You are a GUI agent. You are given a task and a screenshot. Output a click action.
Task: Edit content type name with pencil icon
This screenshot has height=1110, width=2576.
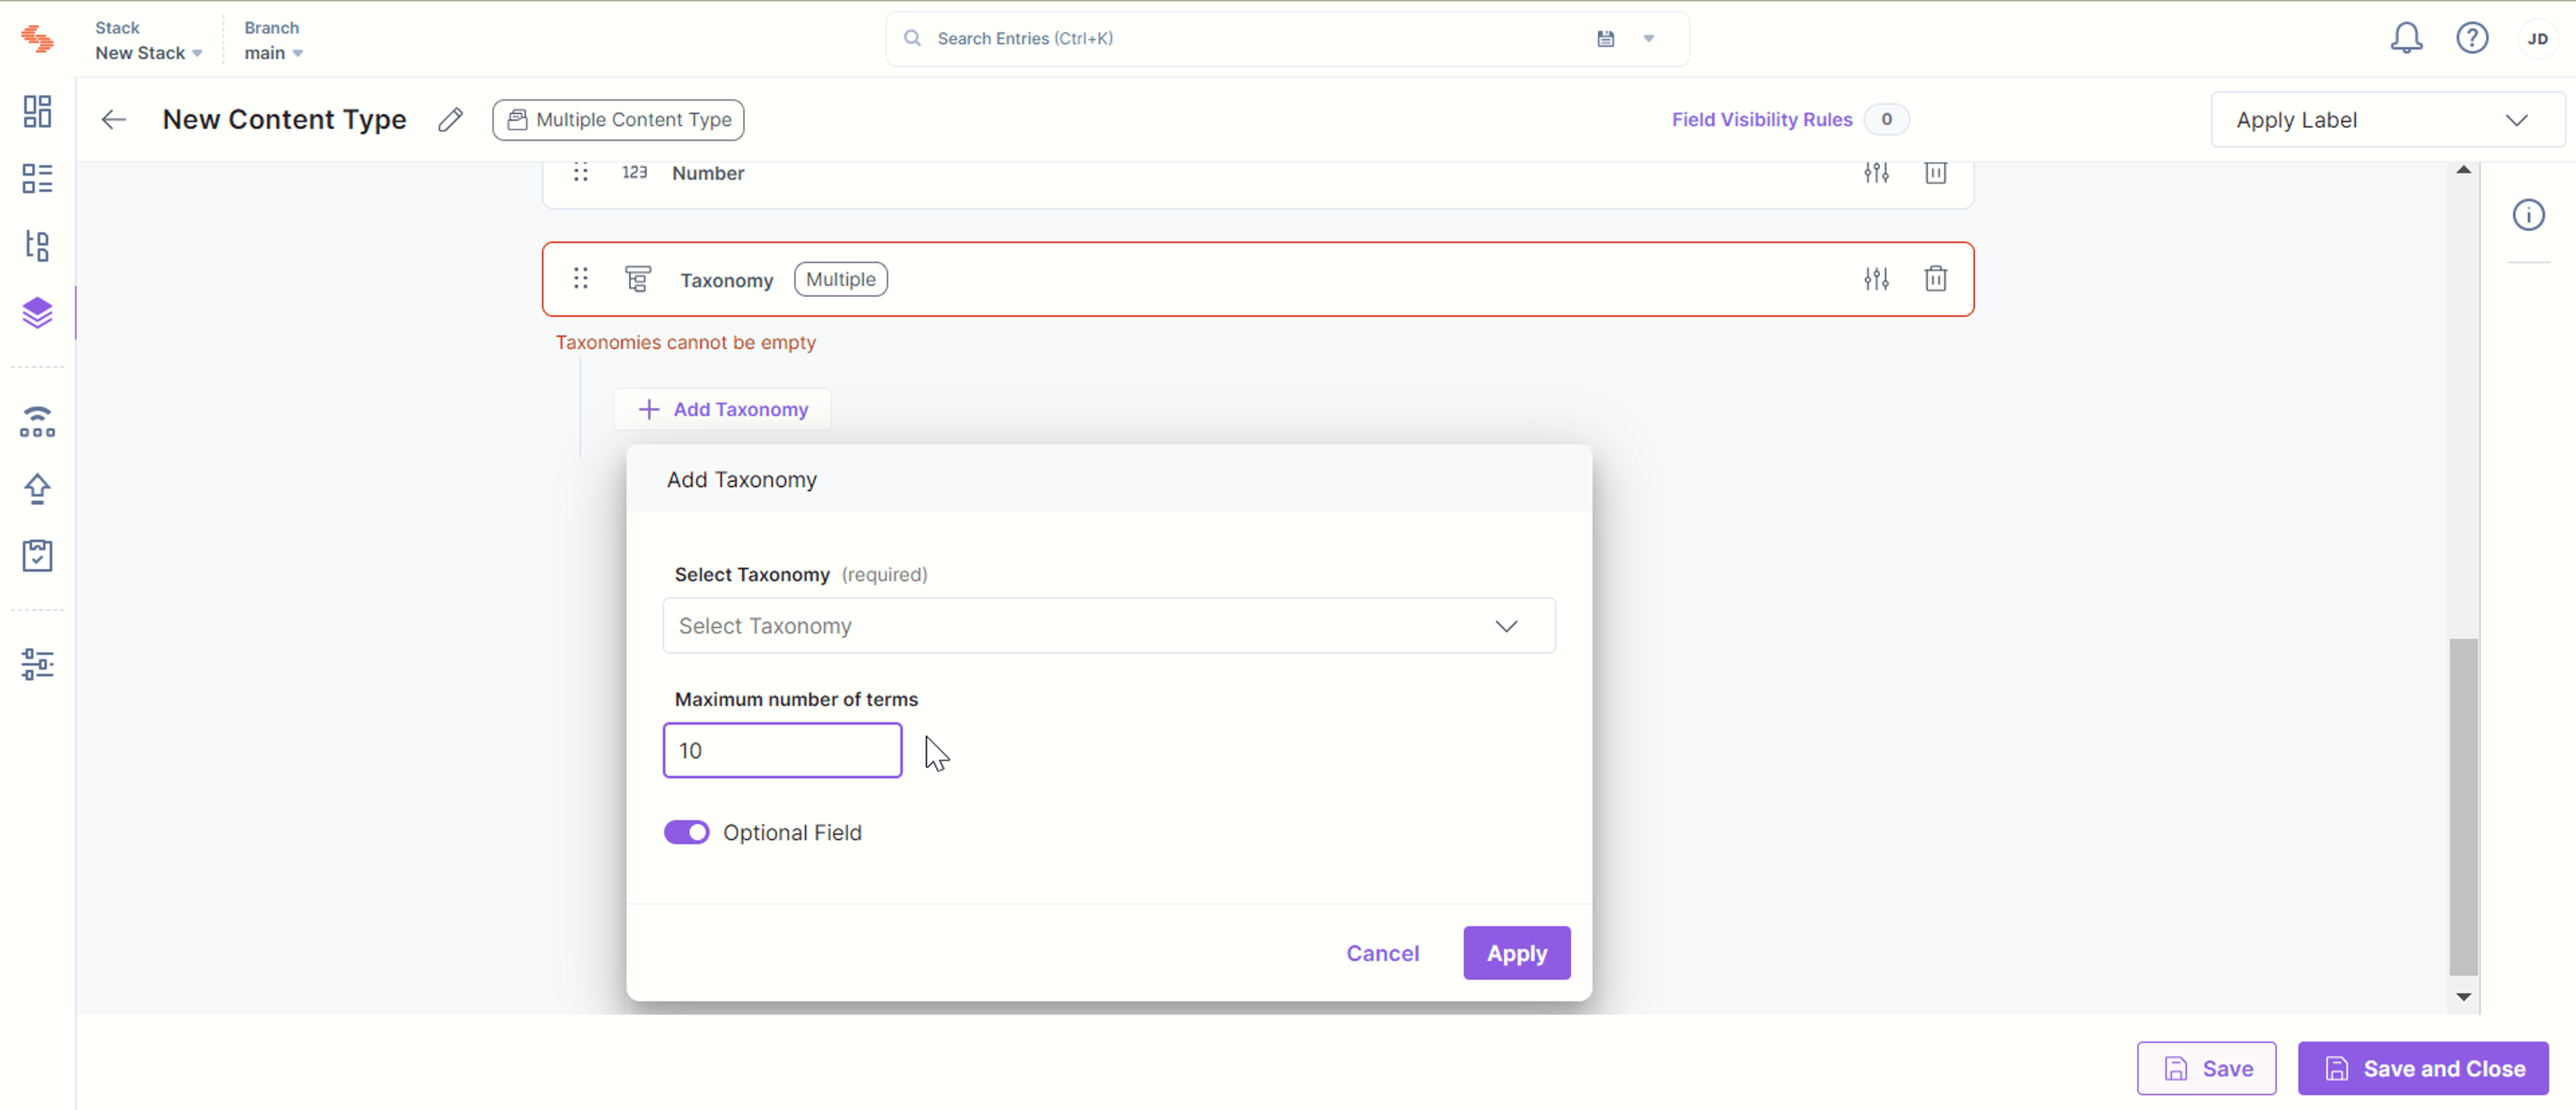click(451, 120)
